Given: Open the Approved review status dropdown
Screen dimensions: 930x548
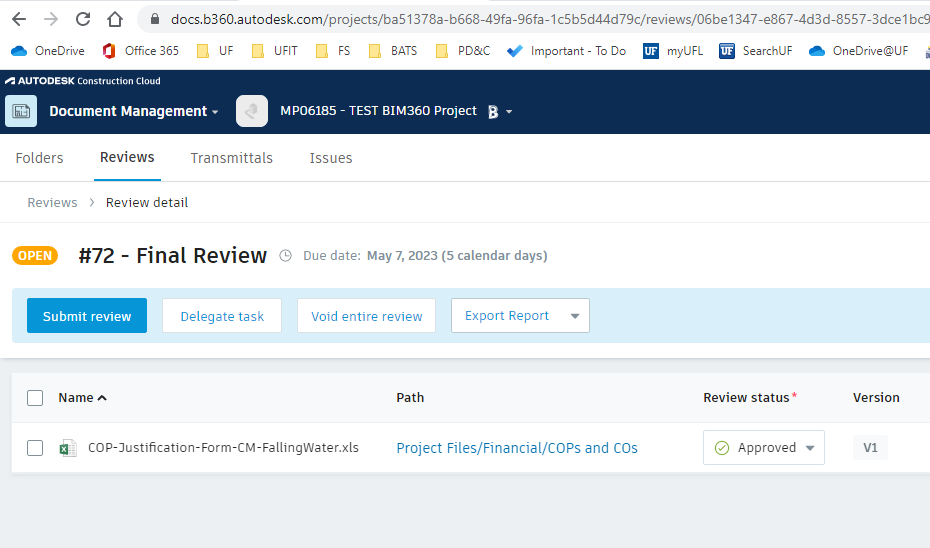Looking at the screenshot, I should (x=764, y=448).
